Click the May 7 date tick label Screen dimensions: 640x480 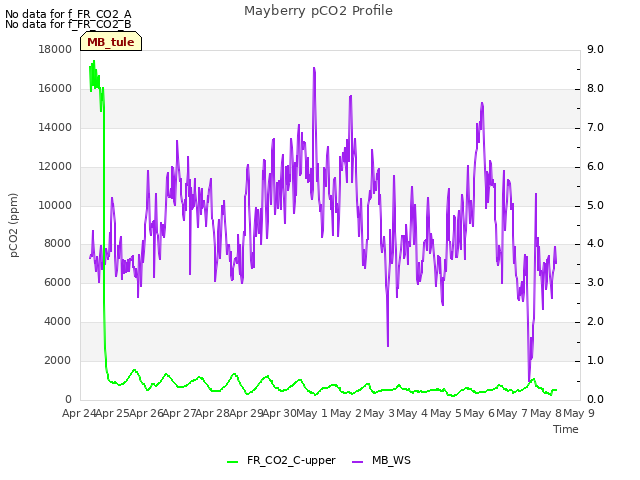[512, 413]
